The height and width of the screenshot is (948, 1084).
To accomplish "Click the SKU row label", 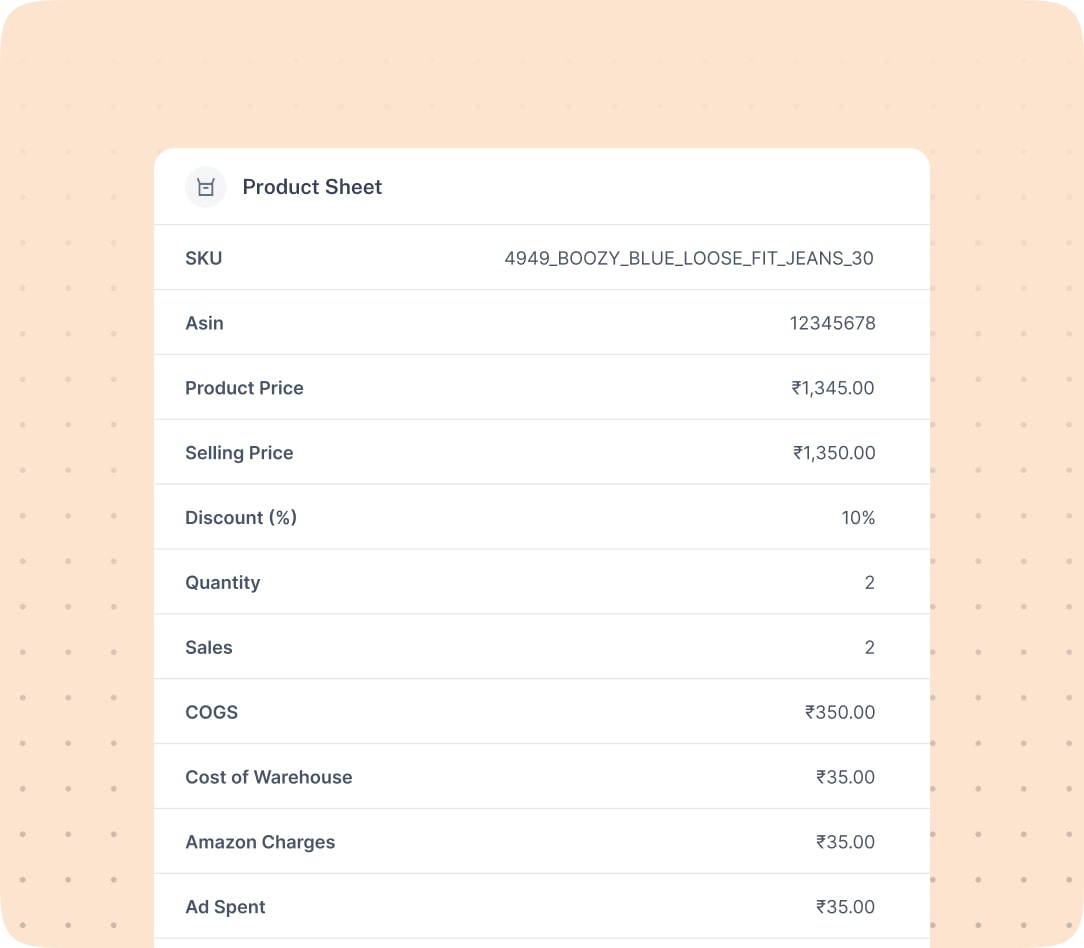I will (x=204, y=259).
